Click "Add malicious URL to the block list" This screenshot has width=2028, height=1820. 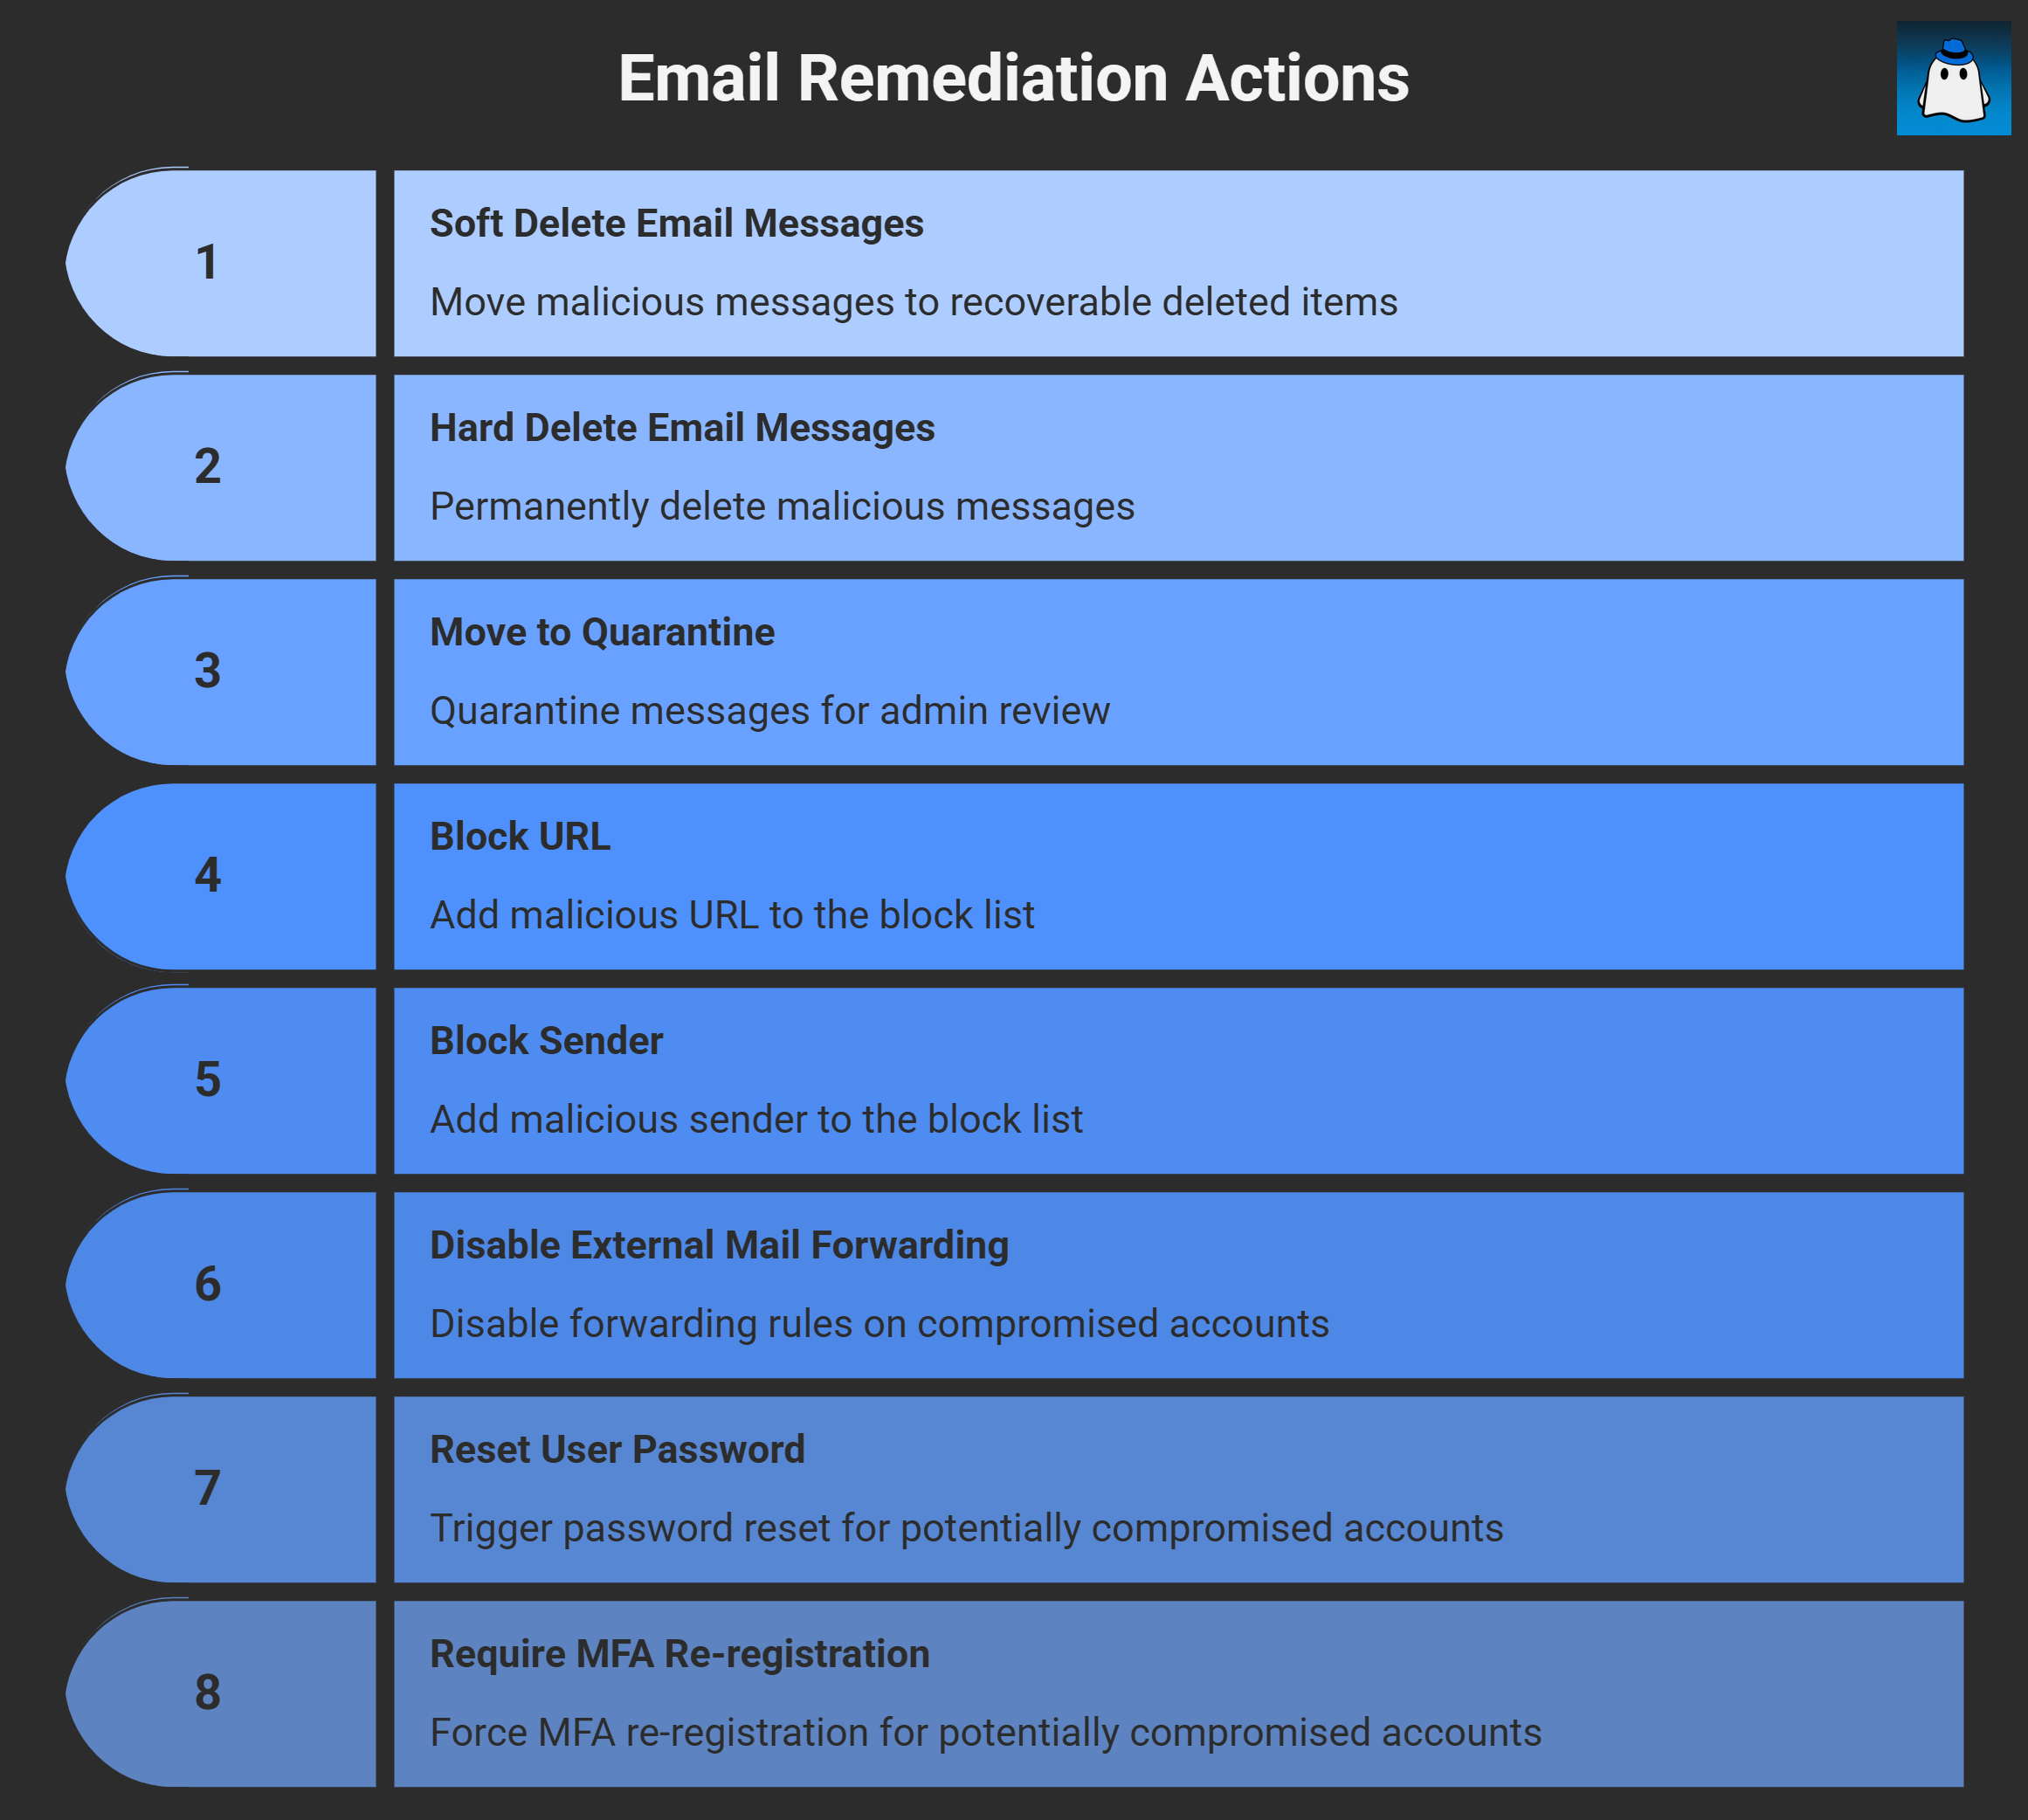pos(732,915)
